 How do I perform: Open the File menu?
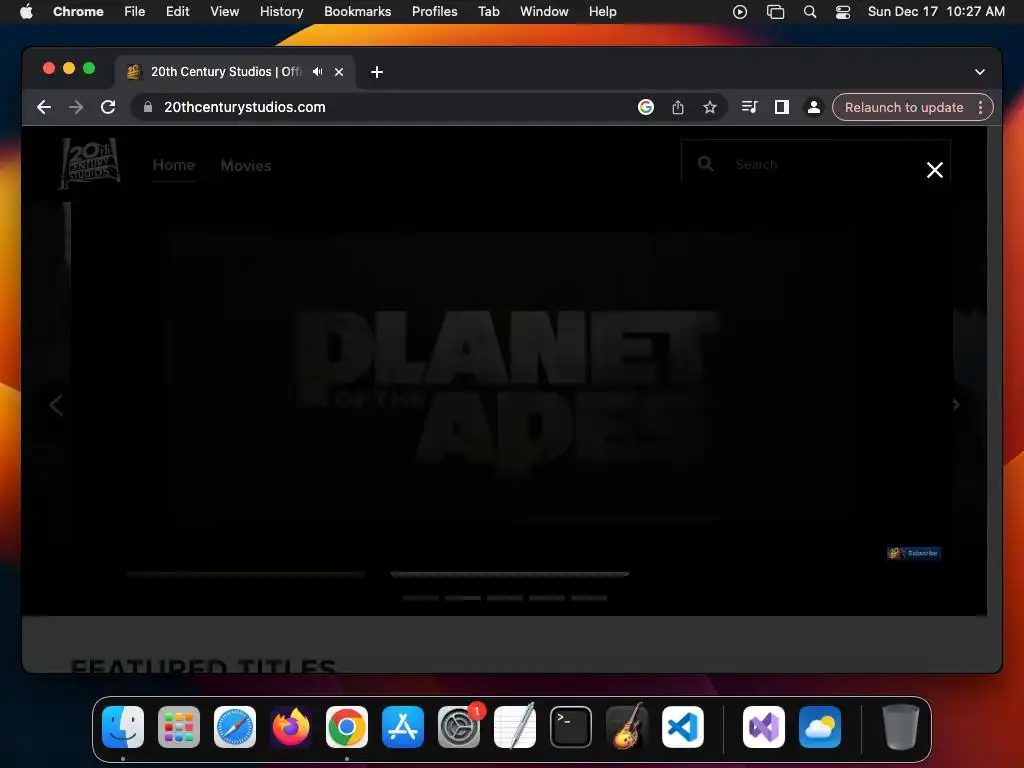coord(135,11)
